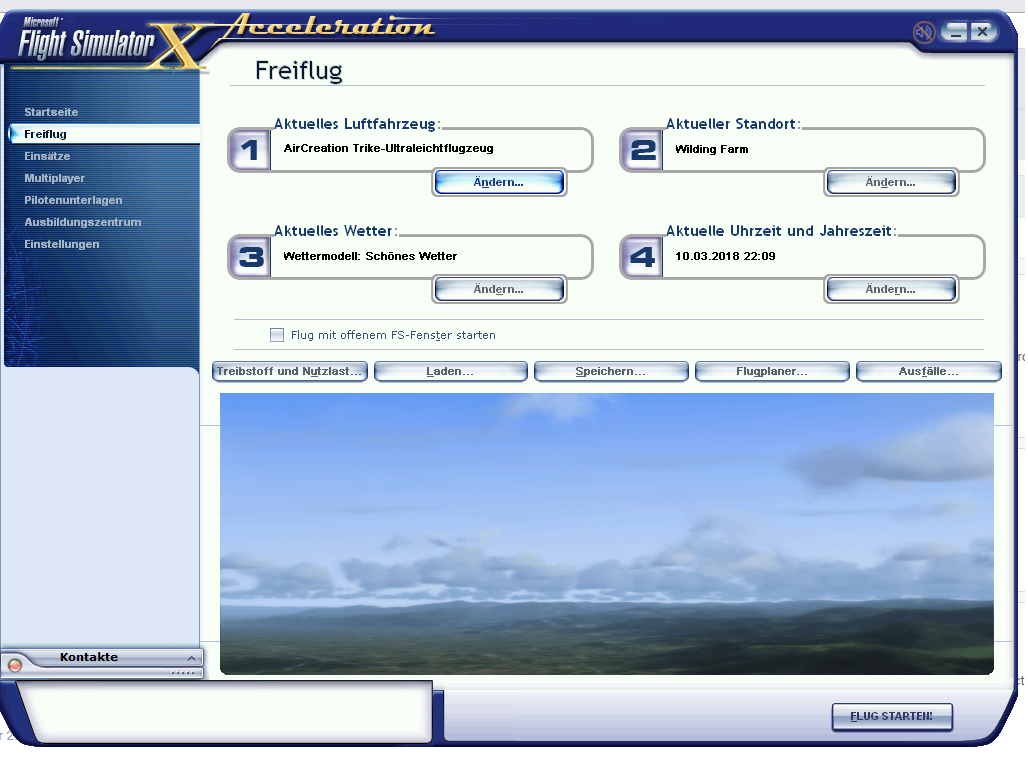
Task: Minimize the Flight Simulator window
Action: (x=955, y=31)
